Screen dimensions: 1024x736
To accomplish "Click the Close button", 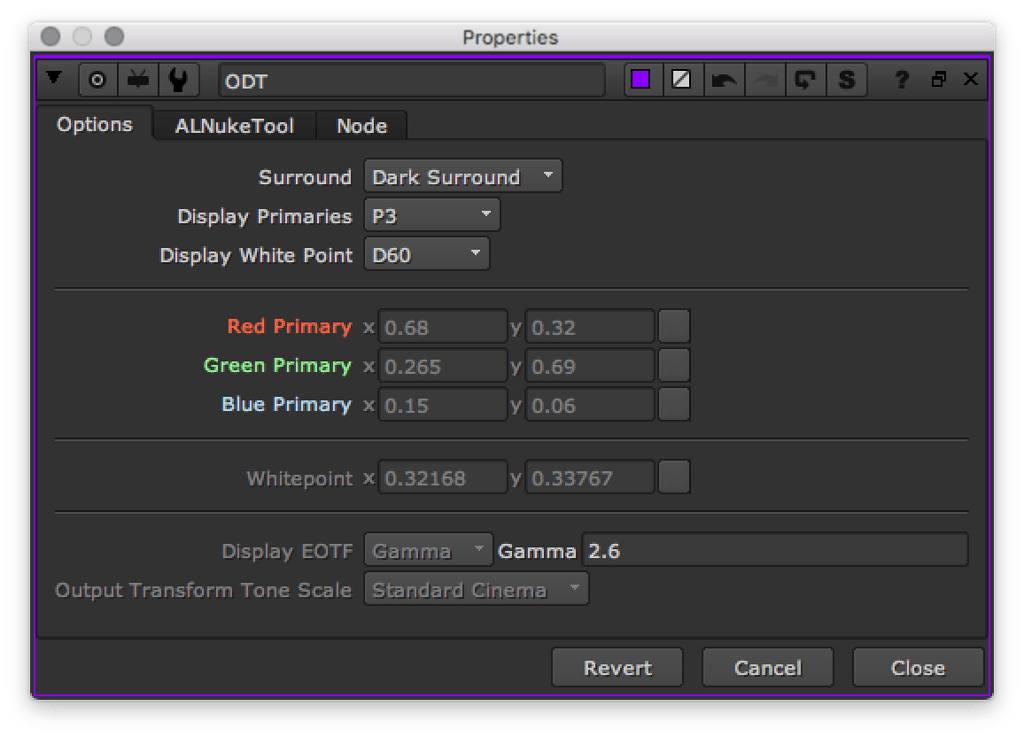I will click(917, 667).
